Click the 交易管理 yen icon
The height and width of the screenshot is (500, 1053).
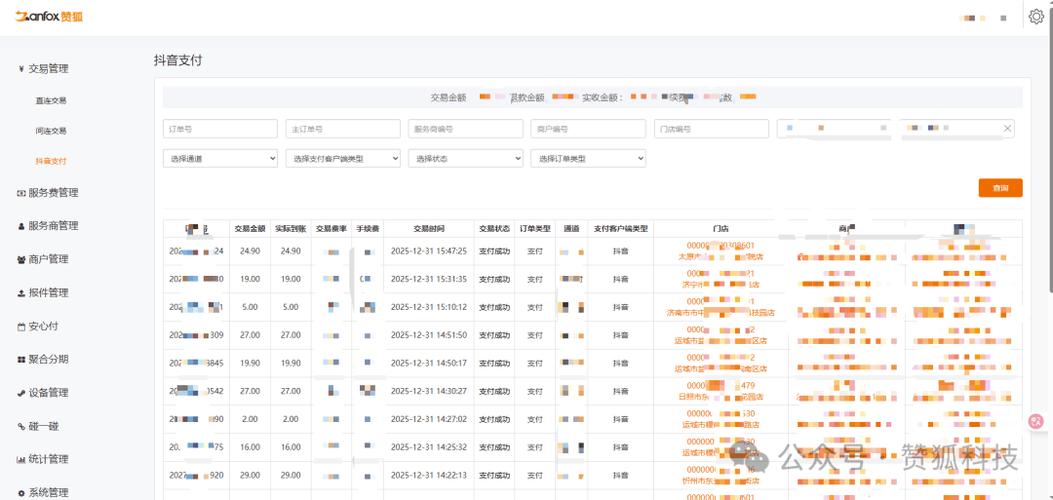point(21,68)
